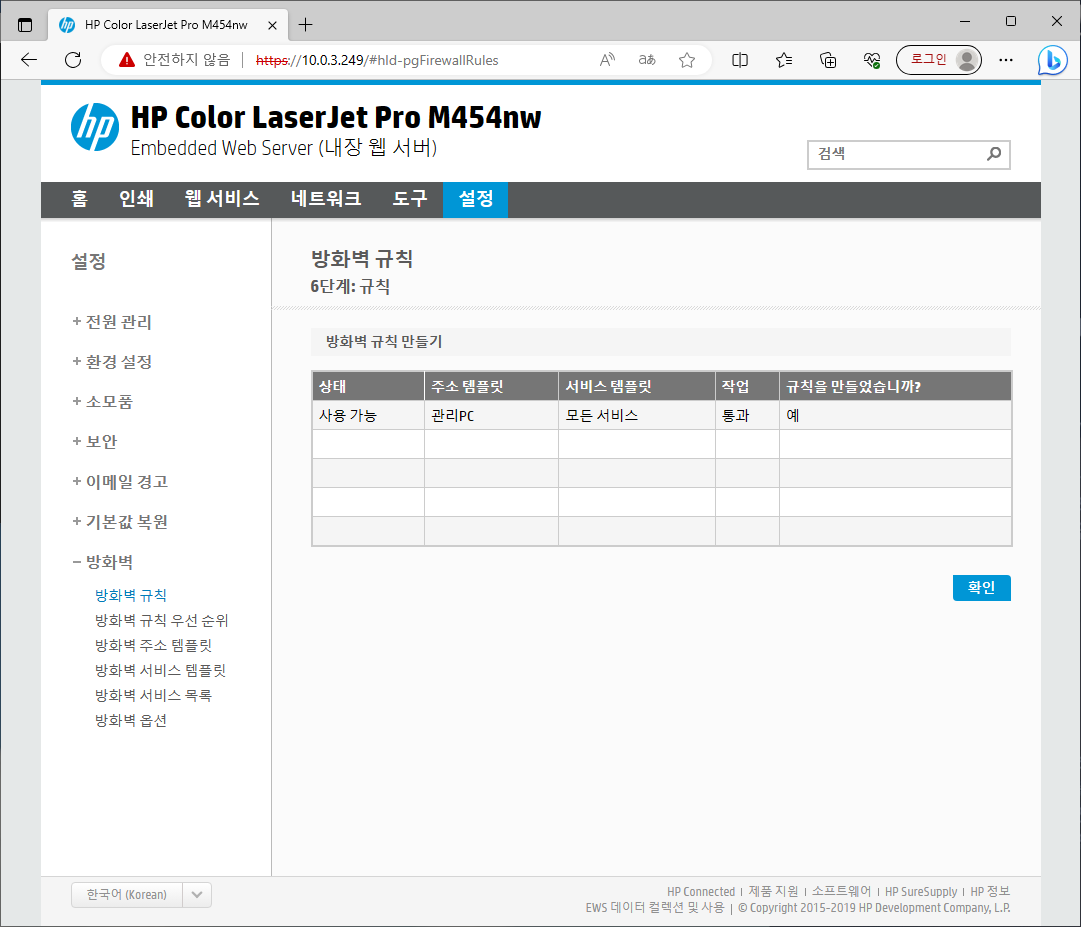Open the 홈 menu tab

(x=79, y=199)
